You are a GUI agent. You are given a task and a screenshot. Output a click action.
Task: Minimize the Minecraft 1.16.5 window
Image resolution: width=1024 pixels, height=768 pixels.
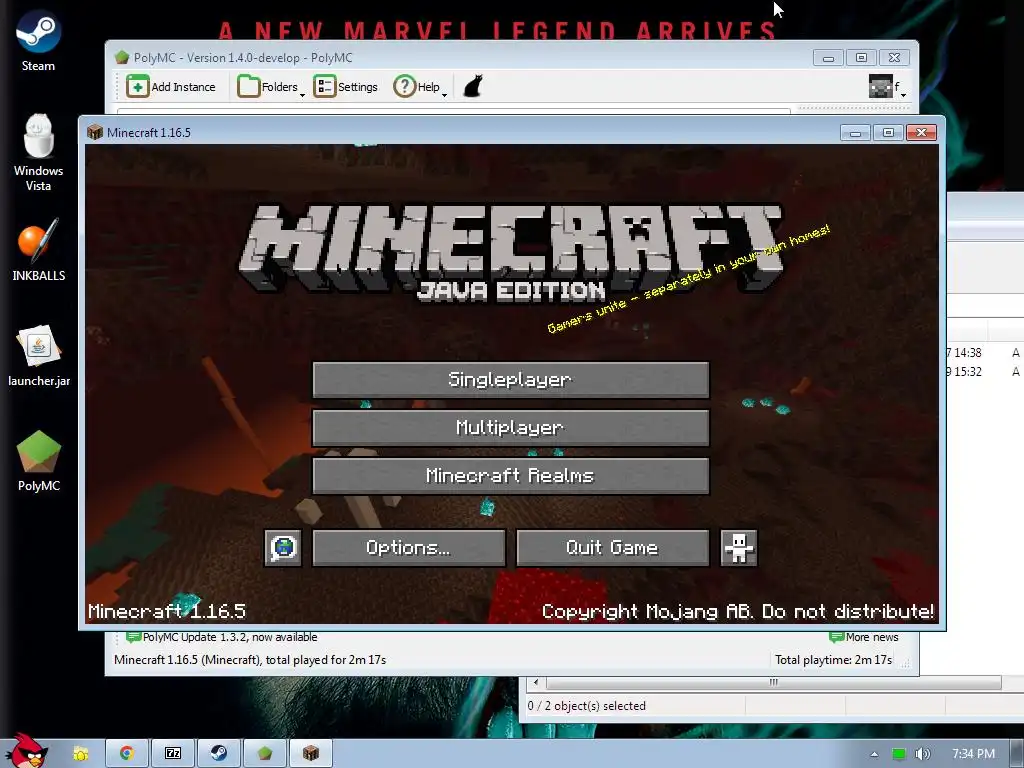[x=855, y=133]
